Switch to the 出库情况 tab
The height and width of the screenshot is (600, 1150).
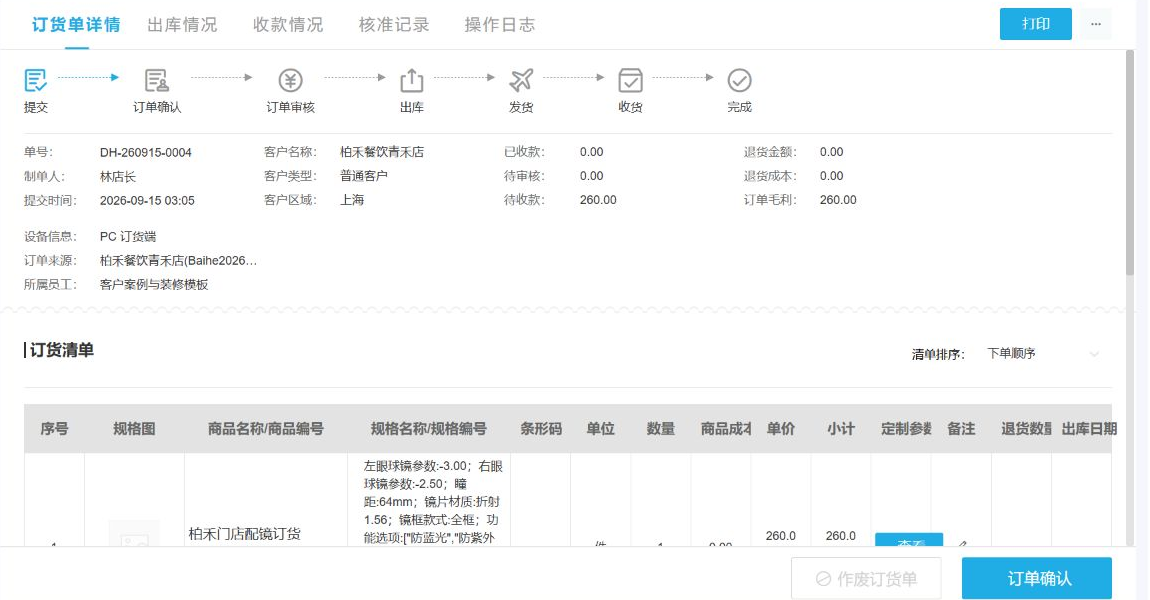tap(182, 24)
